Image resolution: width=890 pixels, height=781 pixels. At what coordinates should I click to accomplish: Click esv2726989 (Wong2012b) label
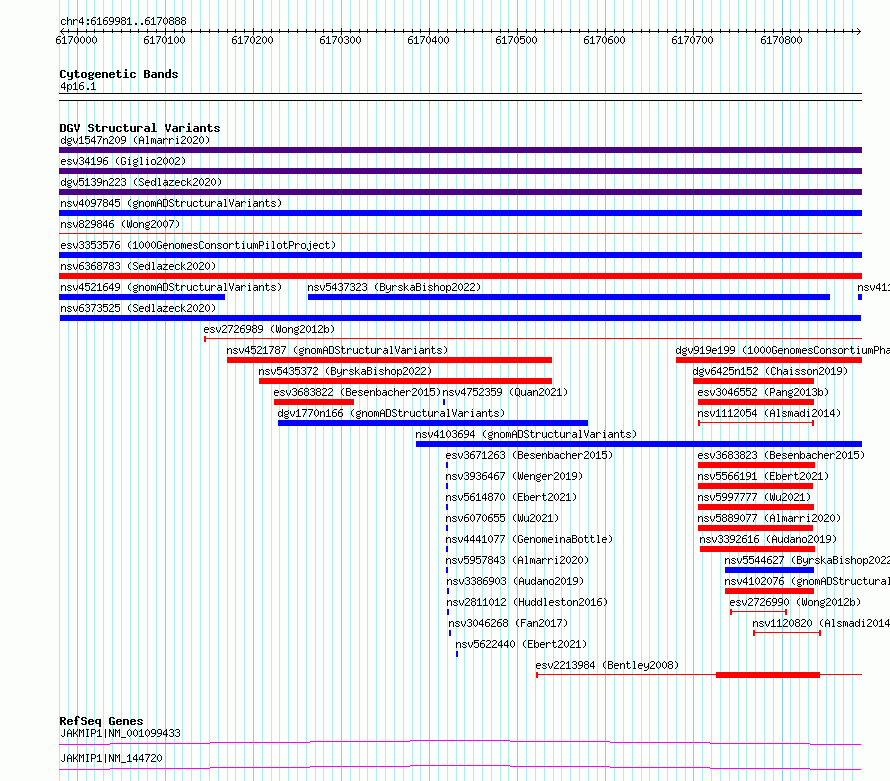tap(269, 329)
